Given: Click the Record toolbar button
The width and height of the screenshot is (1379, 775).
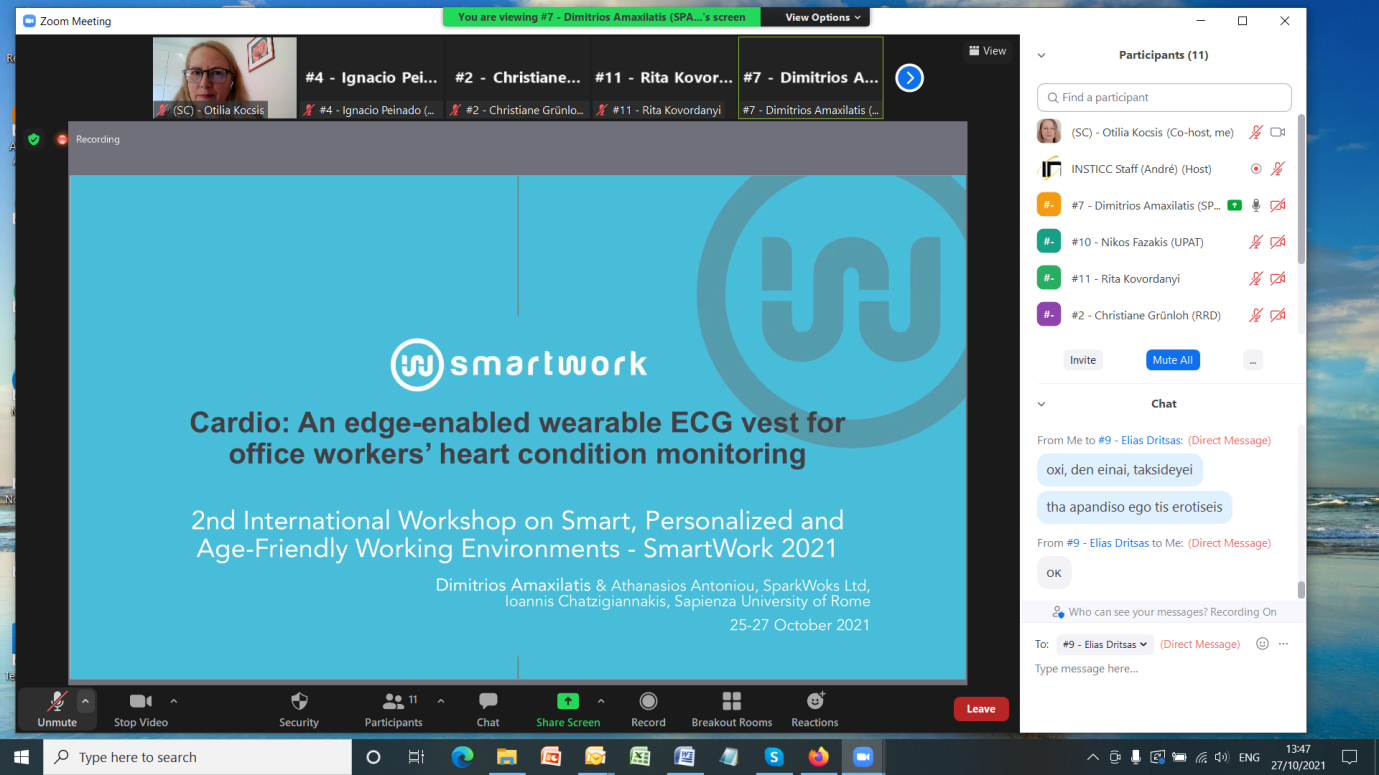Looking at the screenshot, I should (648, 709).
